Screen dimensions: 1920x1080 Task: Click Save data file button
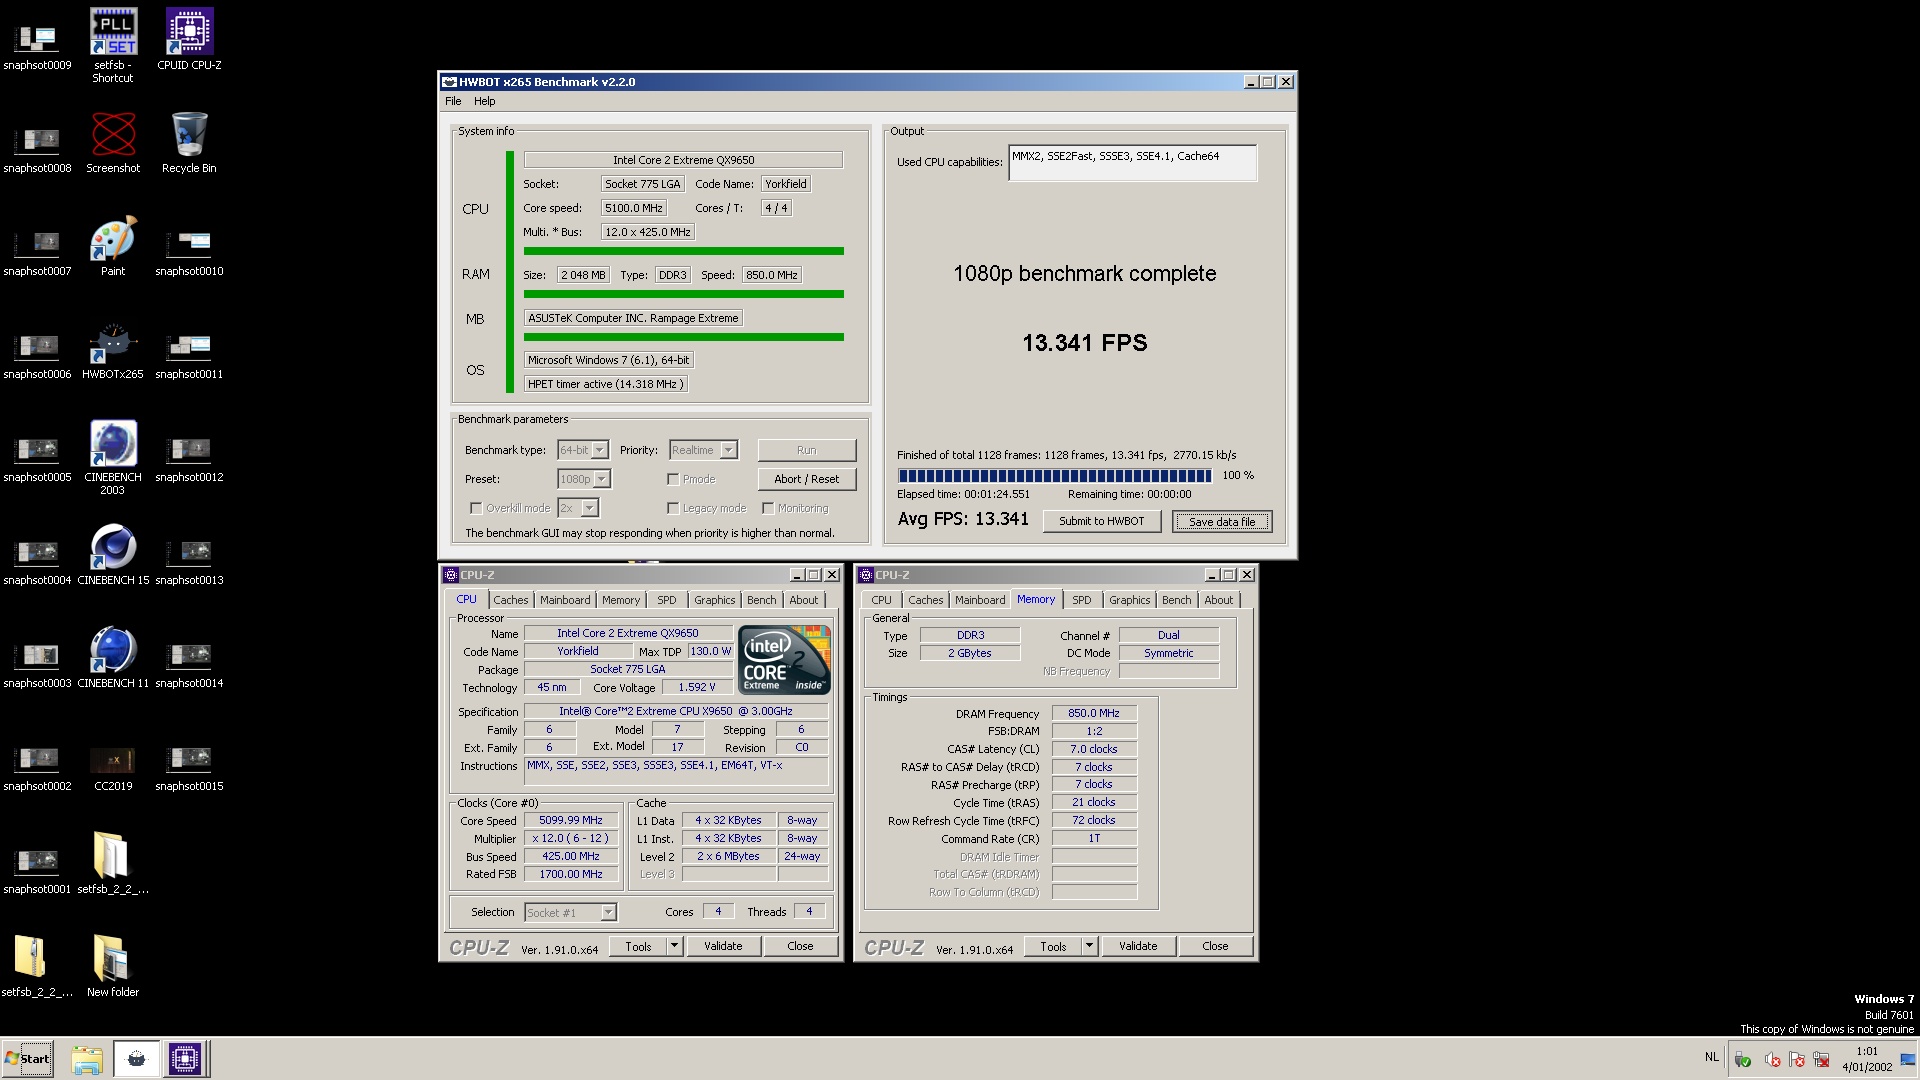[x=1222, y=521]
